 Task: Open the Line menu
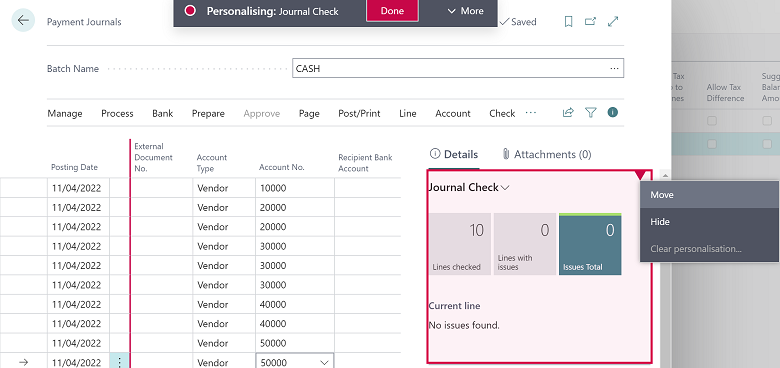(x=407, y=113)
